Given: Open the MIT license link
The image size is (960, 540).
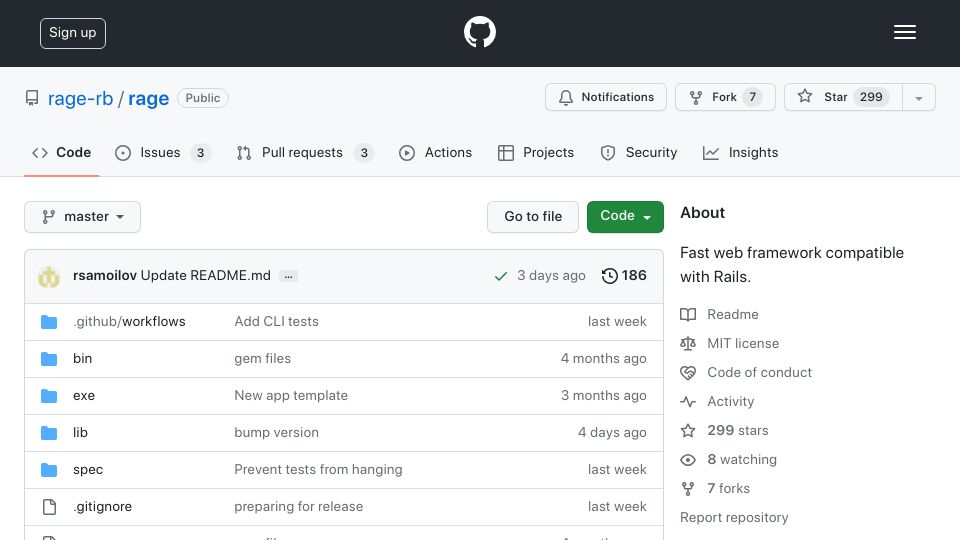Looking at the screenshot, I should coord(743,343).
